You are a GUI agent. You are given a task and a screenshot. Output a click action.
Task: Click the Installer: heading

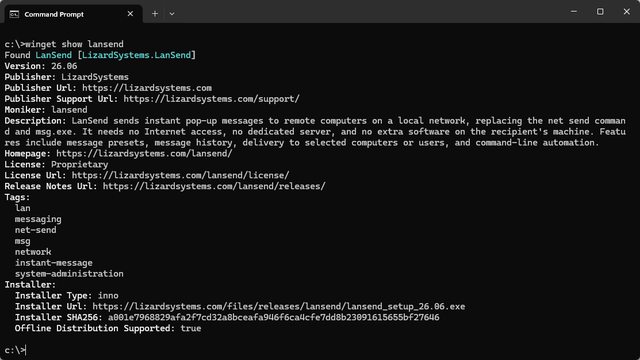30,284
